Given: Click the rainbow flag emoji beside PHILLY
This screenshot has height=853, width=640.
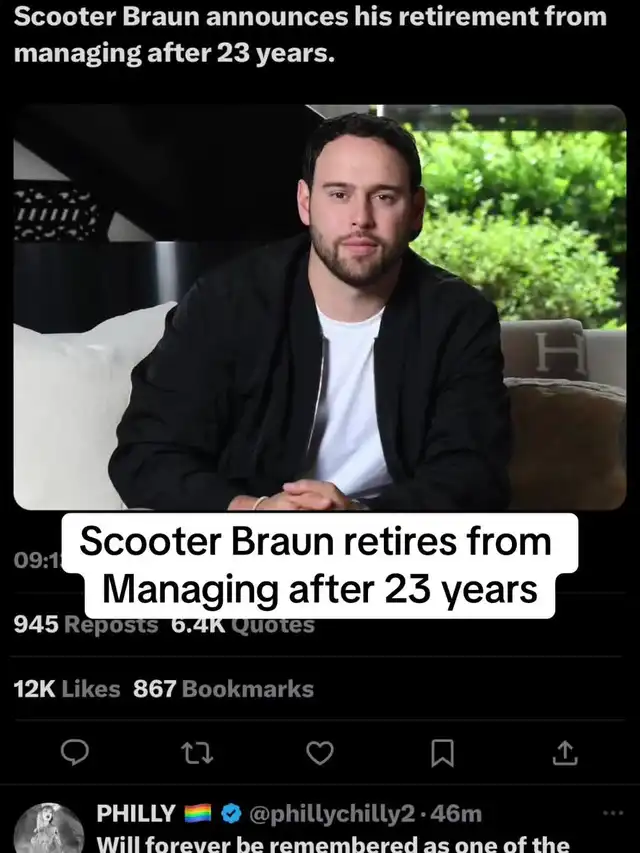Looking at the screenshot, I should [x=201, y=814].
